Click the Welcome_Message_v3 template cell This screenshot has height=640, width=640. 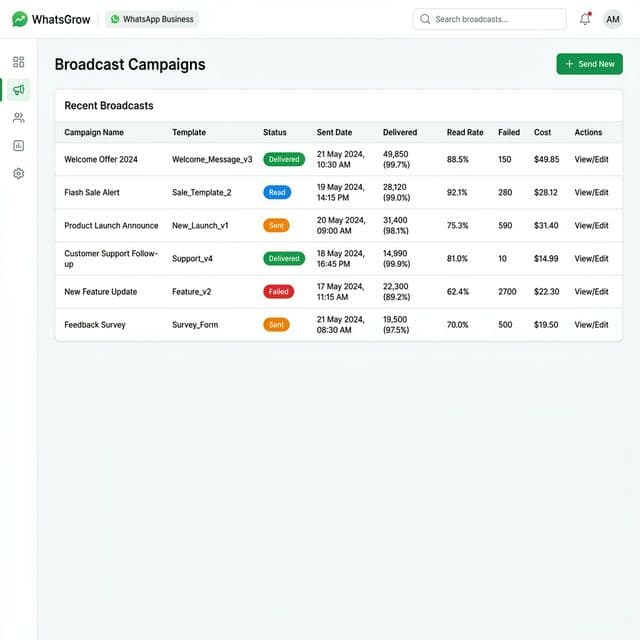[x=212, y=160]
